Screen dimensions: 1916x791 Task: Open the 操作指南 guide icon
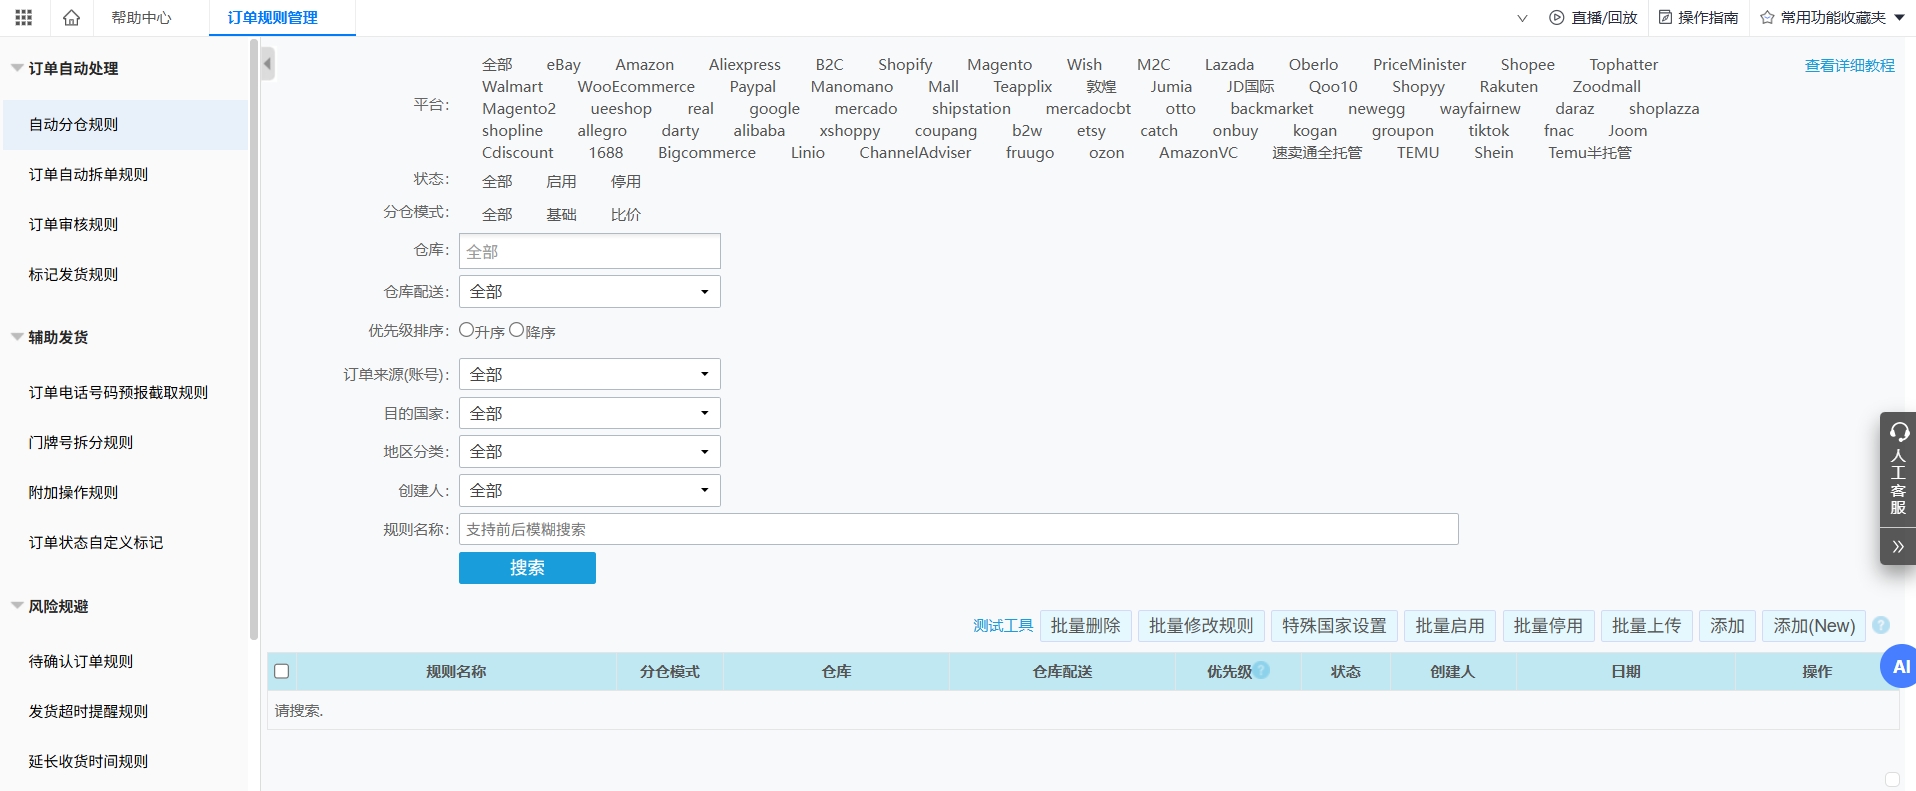click(x=1665, y=18)
